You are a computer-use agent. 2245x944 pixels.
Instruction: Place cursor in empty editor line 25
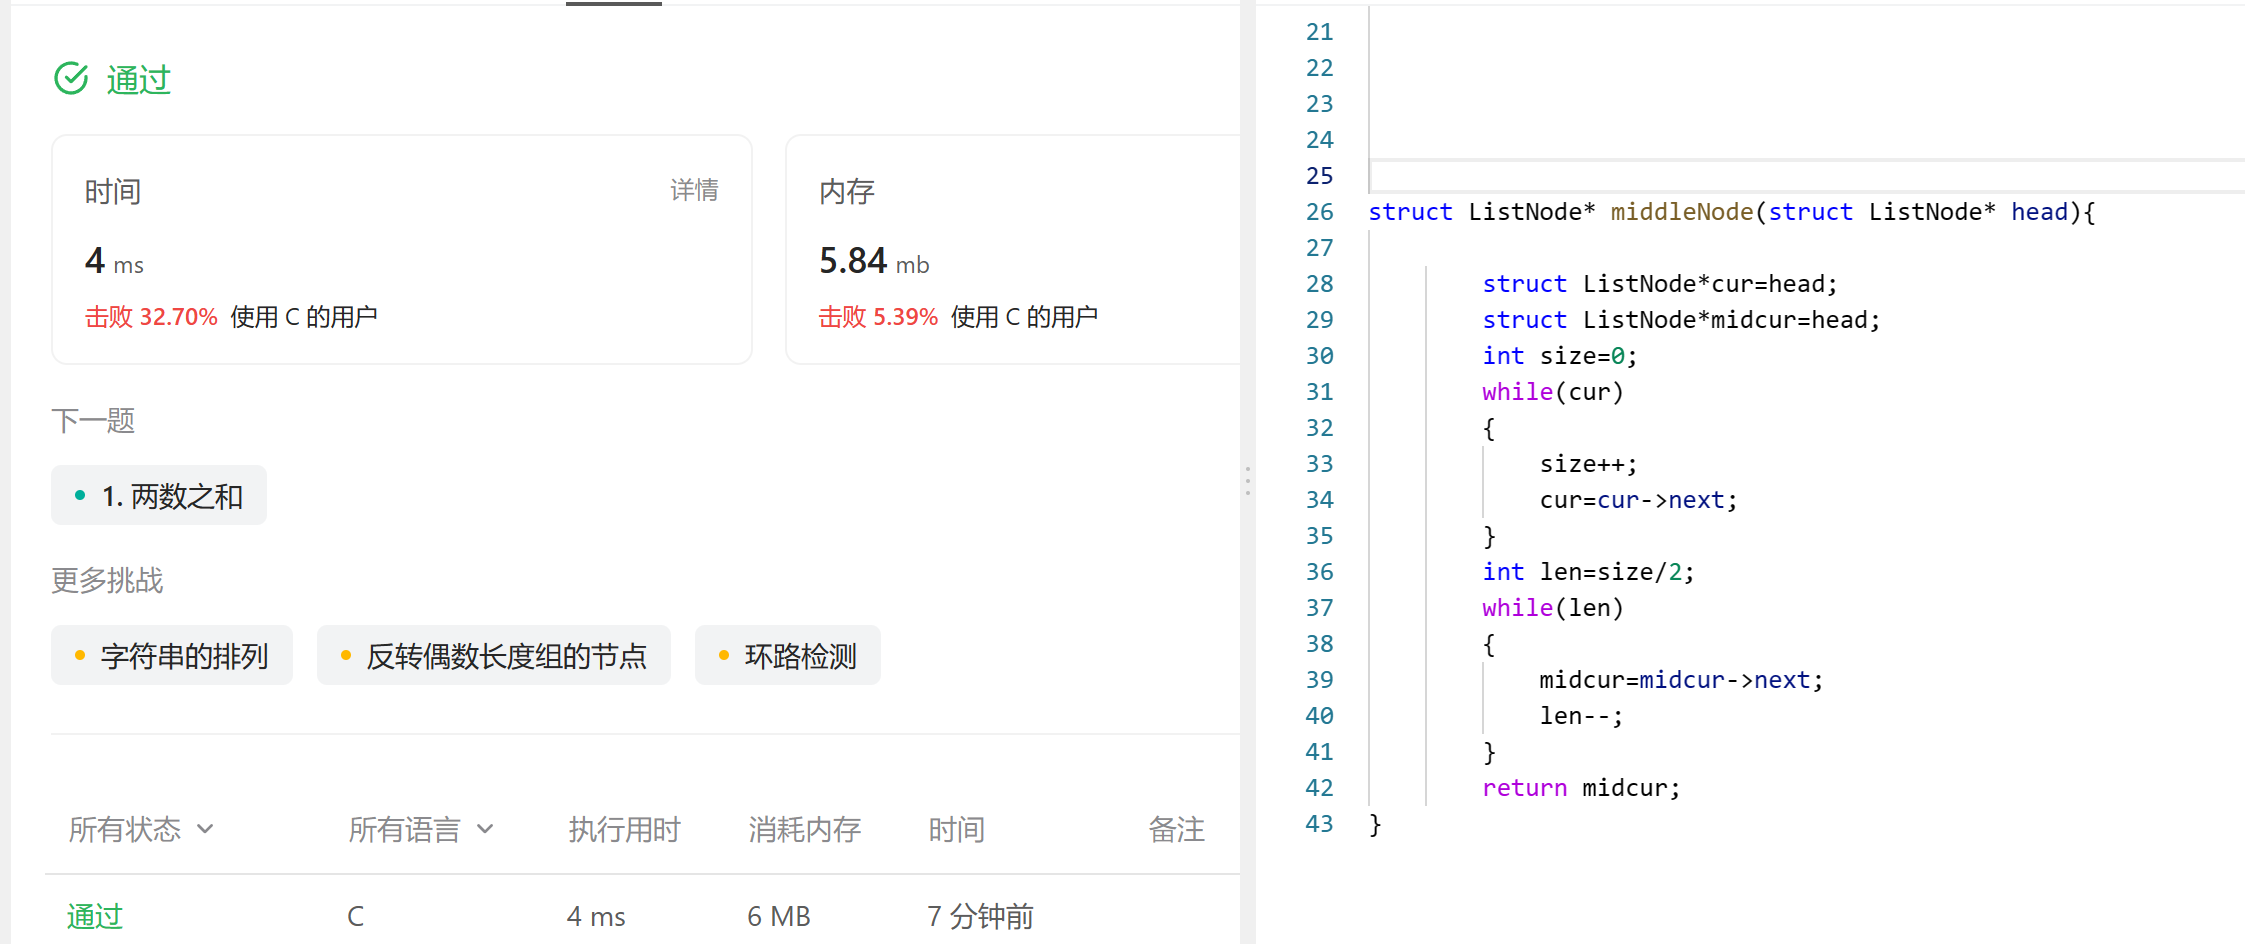click(1806, 176)
